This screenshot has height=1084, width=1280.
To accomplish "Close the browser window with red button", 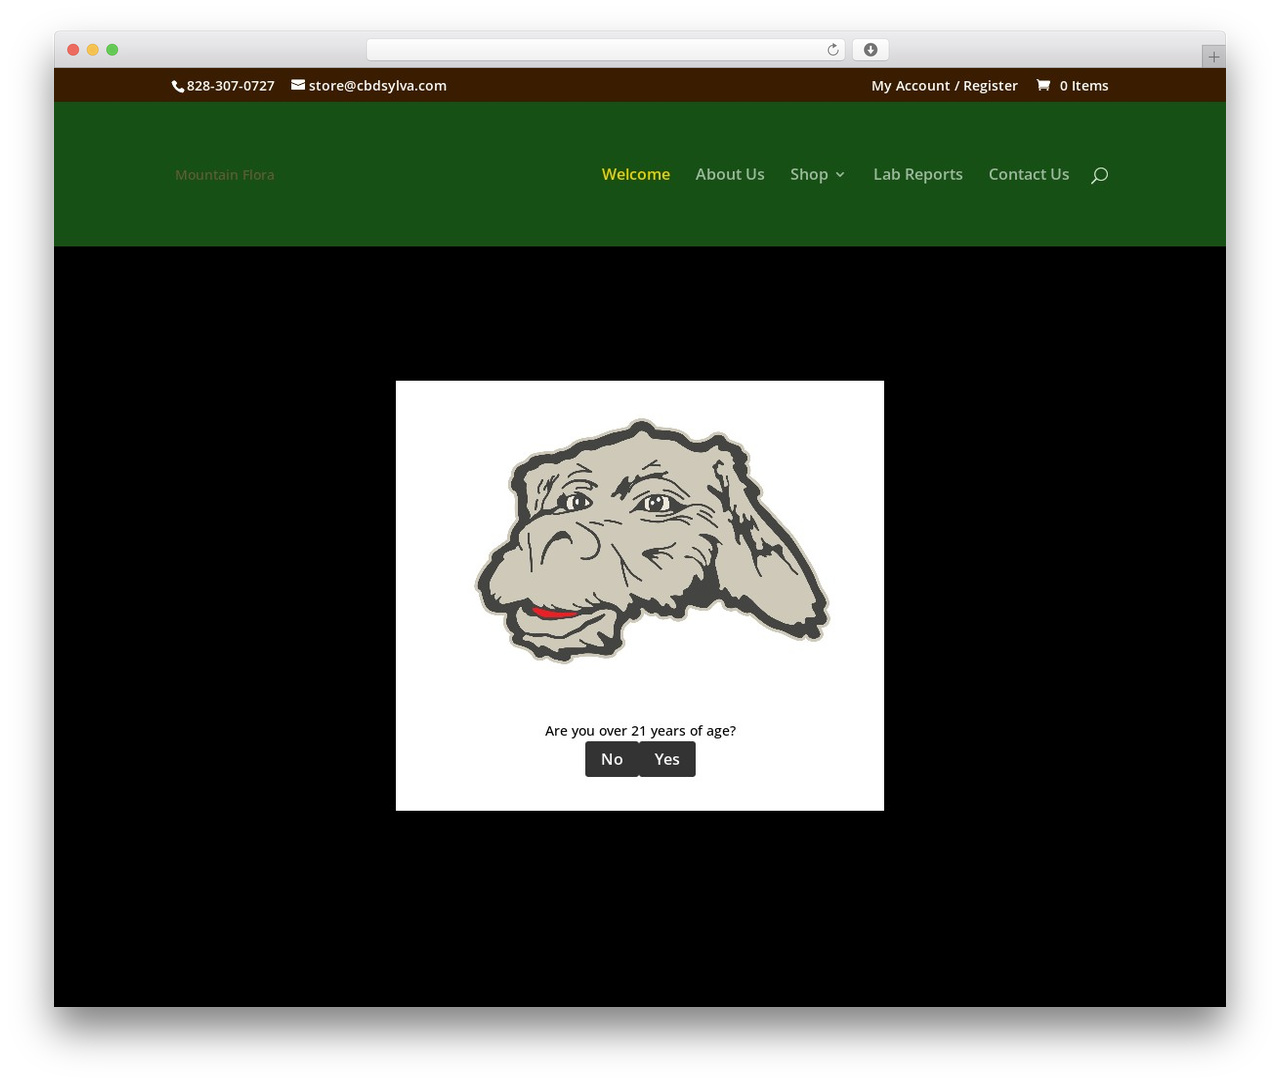I will [73, 50].
